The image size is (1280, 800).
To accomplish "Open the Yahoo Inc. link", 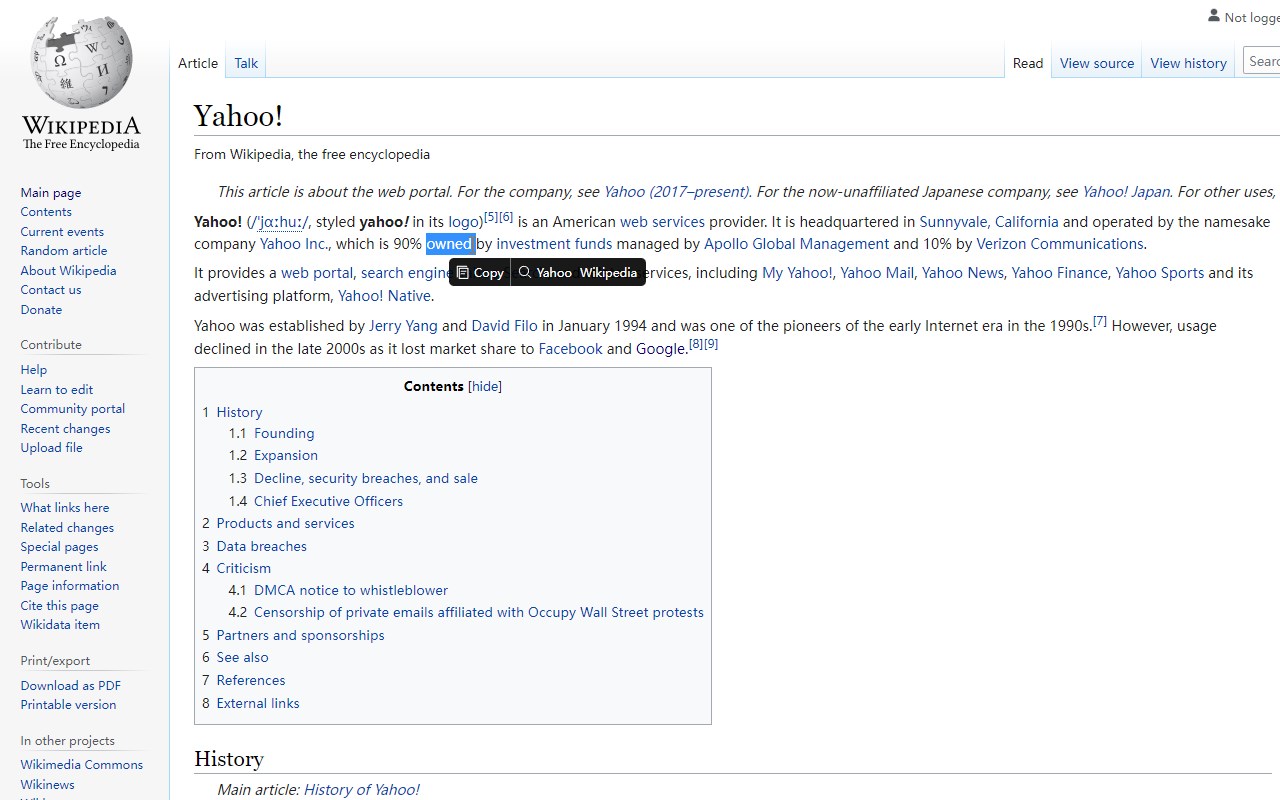I will pos(293,244).
